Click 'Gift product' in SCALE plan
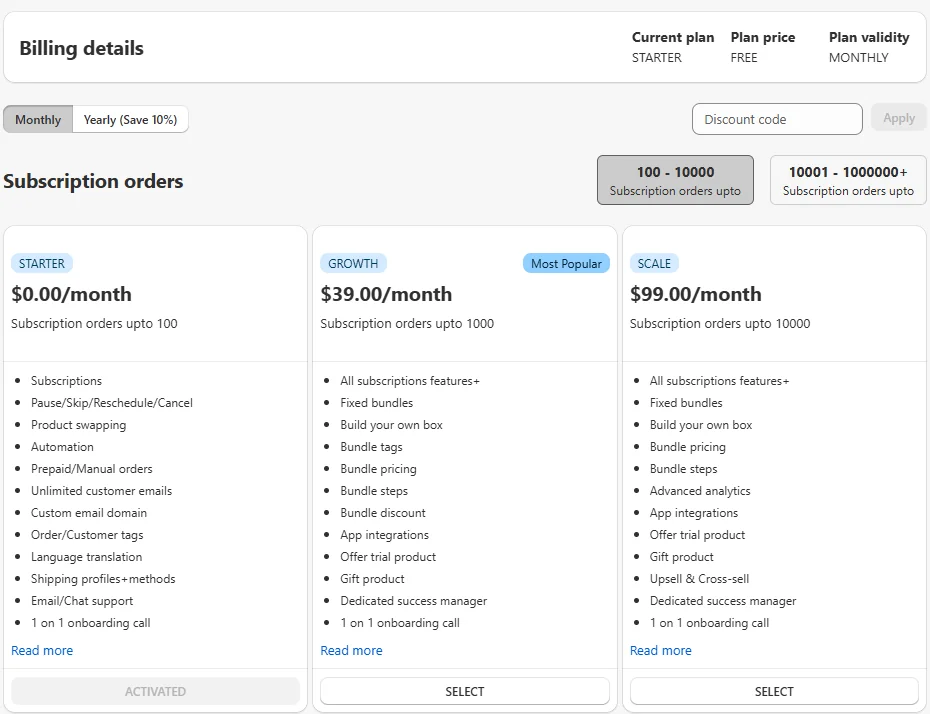 [681, 557]
